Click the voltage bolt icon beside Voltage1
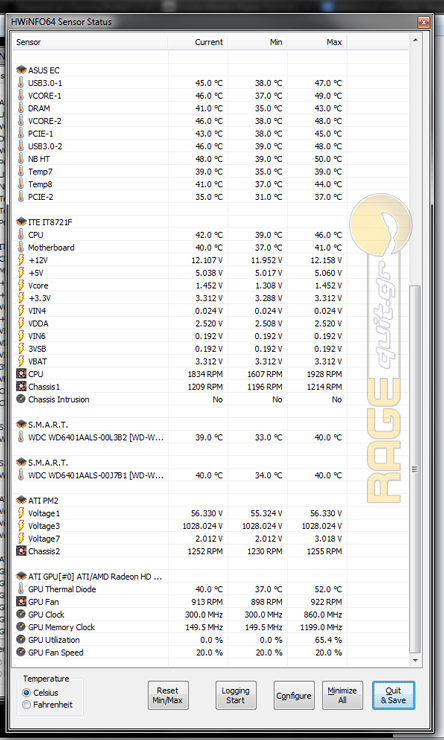This screenshot has height=740, width=444. tap(21, 513)
